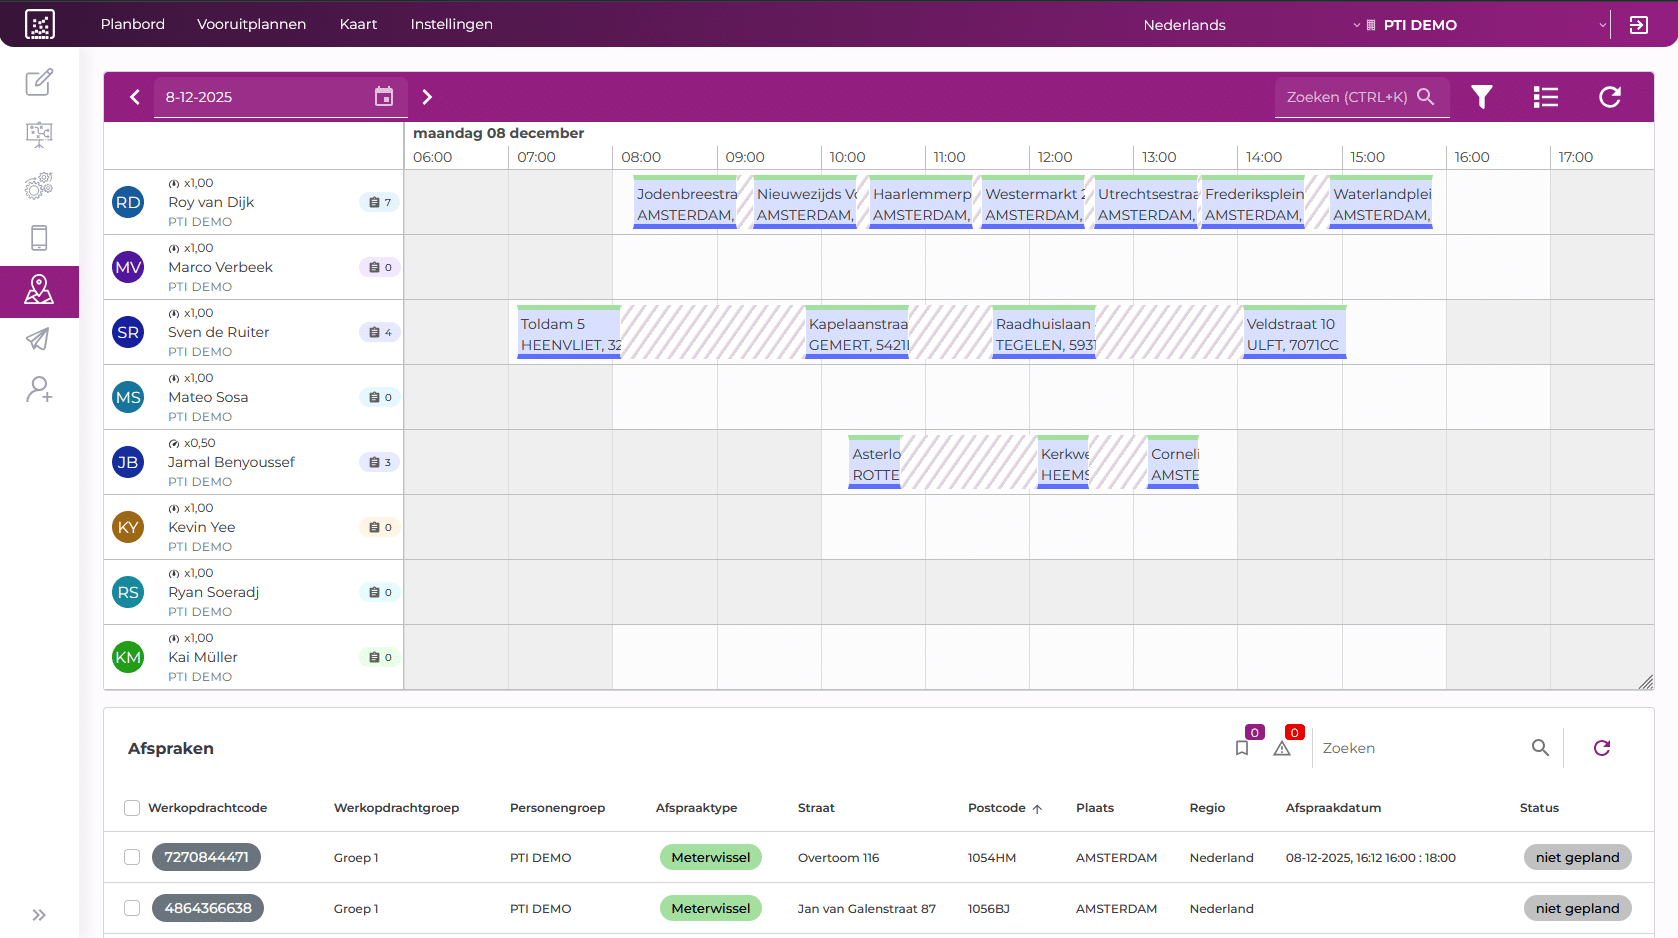Select the Waterlandplein Amsterdam appointment block
1678x938 pixels.
point(1381,202)
